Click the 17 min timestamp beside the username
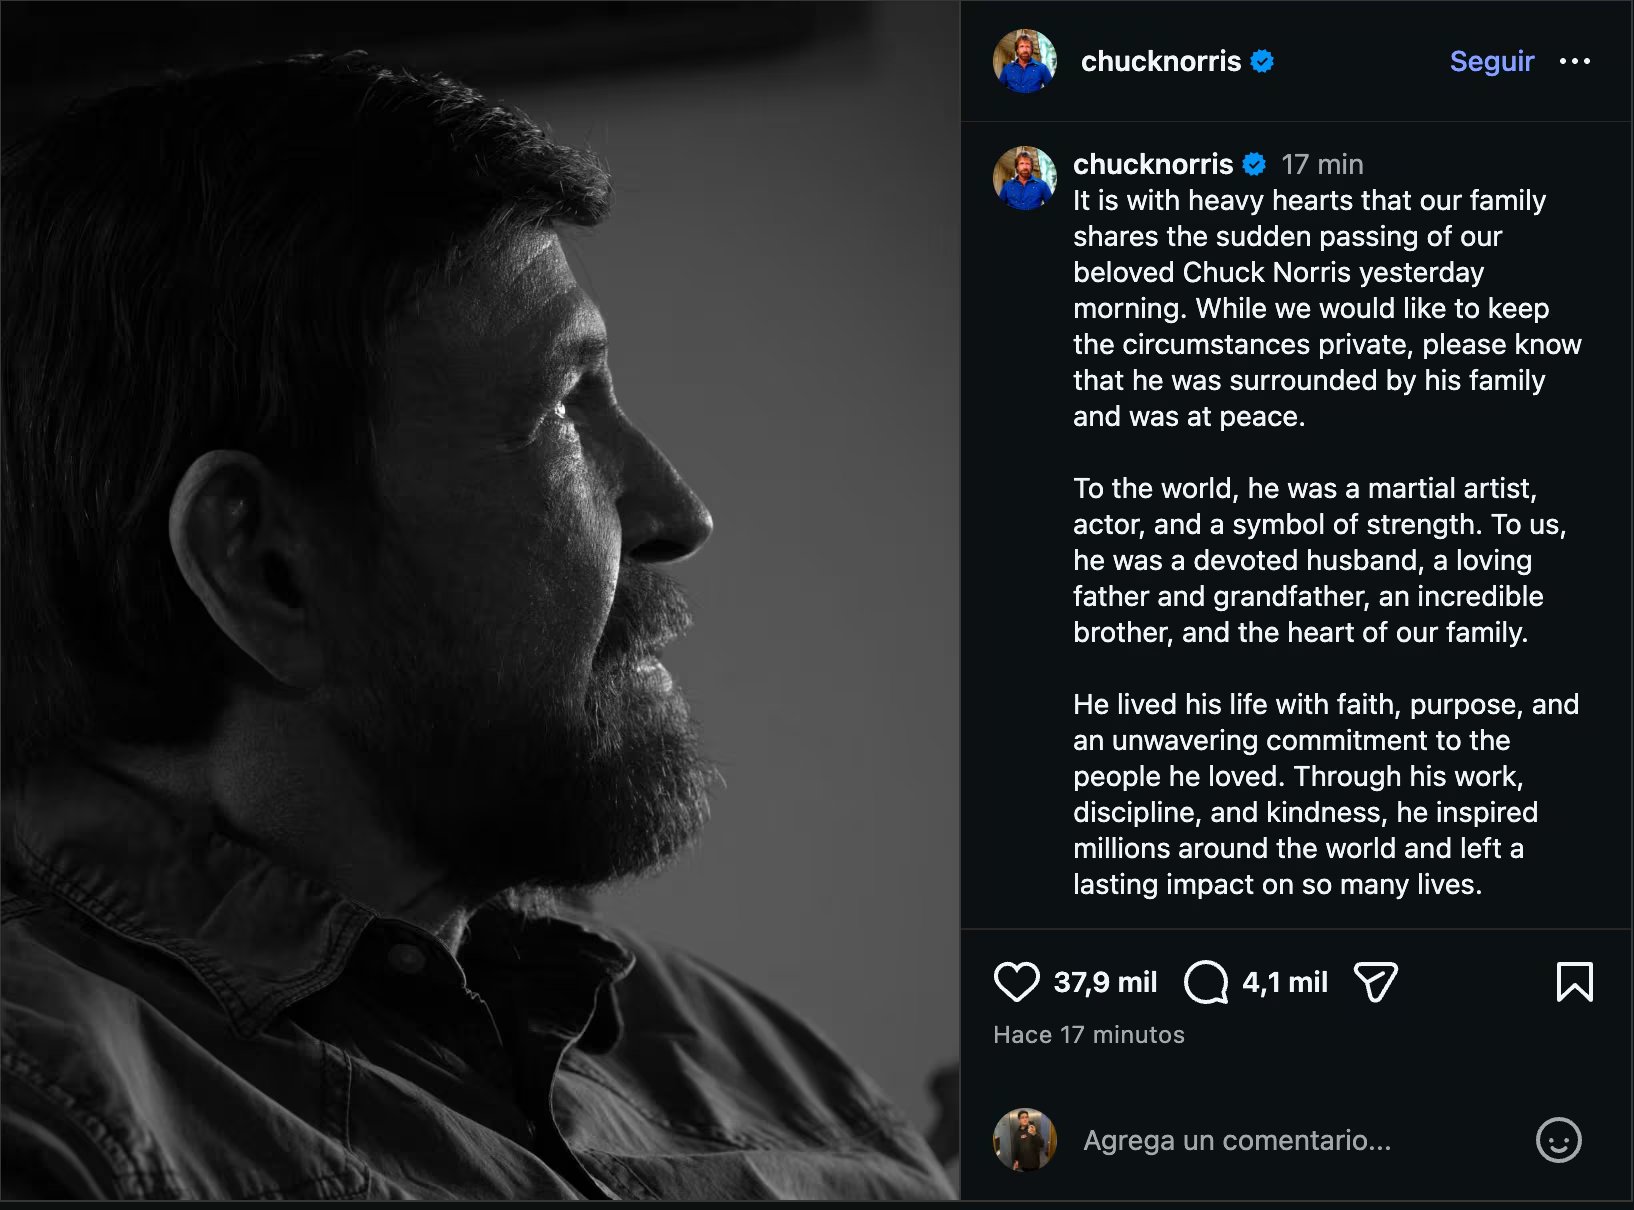Screen dimensions: 1634x1210 click(x=1322, y=164)
